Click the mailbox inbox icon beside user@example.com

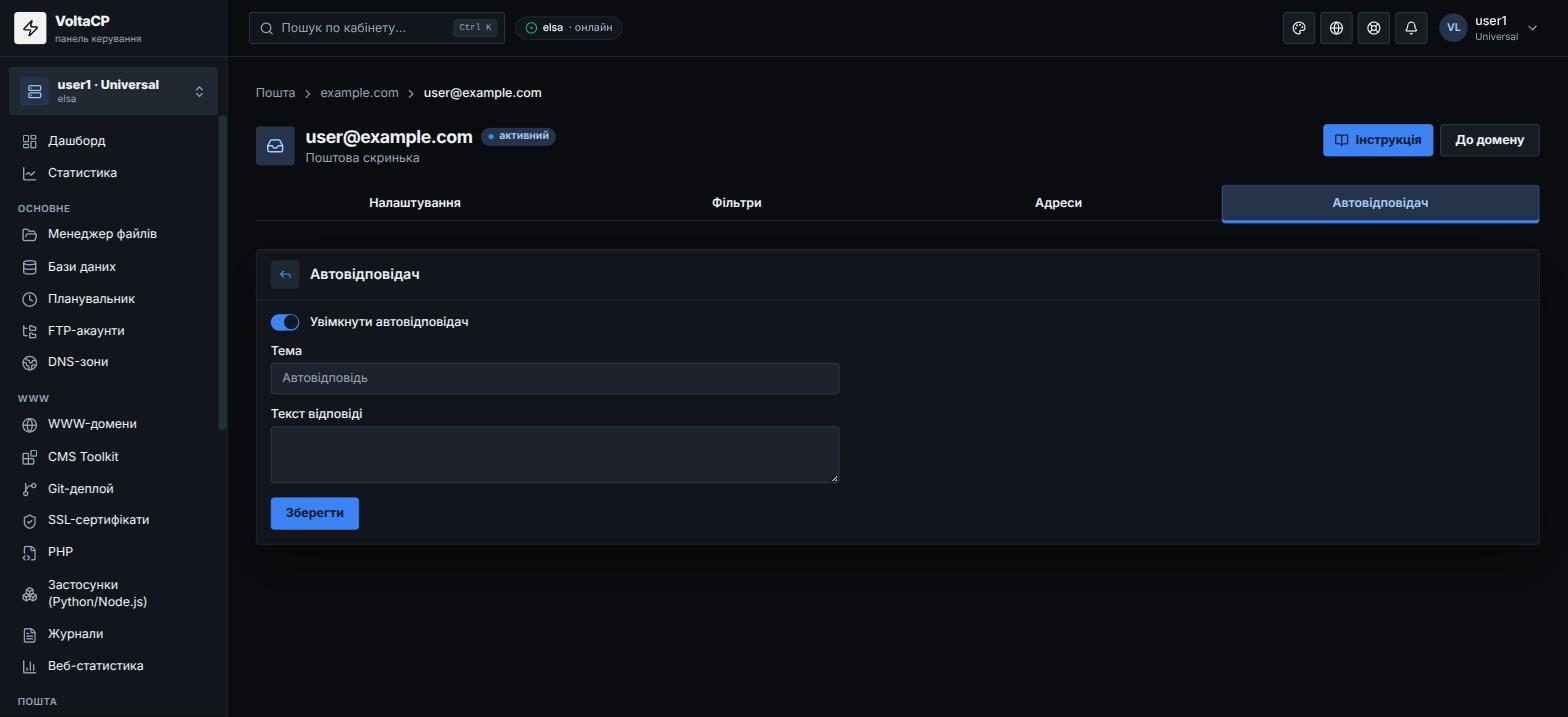[x=275, y=146]
